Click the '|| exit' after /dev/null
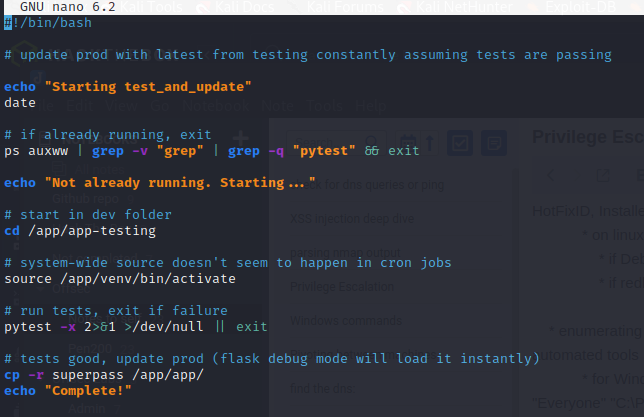Screen dimensions: 644x417 point(242,327)
